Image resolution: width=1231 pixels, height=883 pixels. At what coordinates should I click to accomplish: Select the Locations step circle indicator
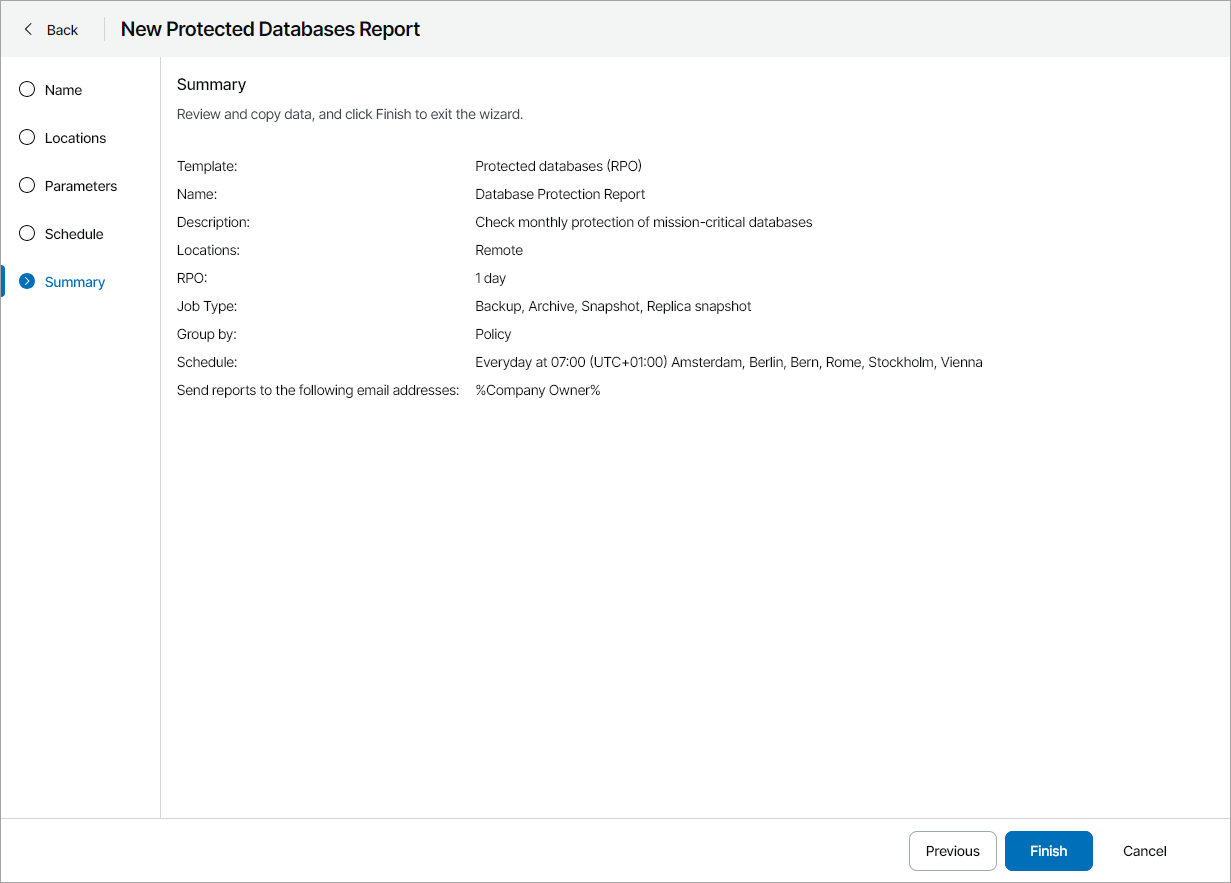tap(27, 138)
